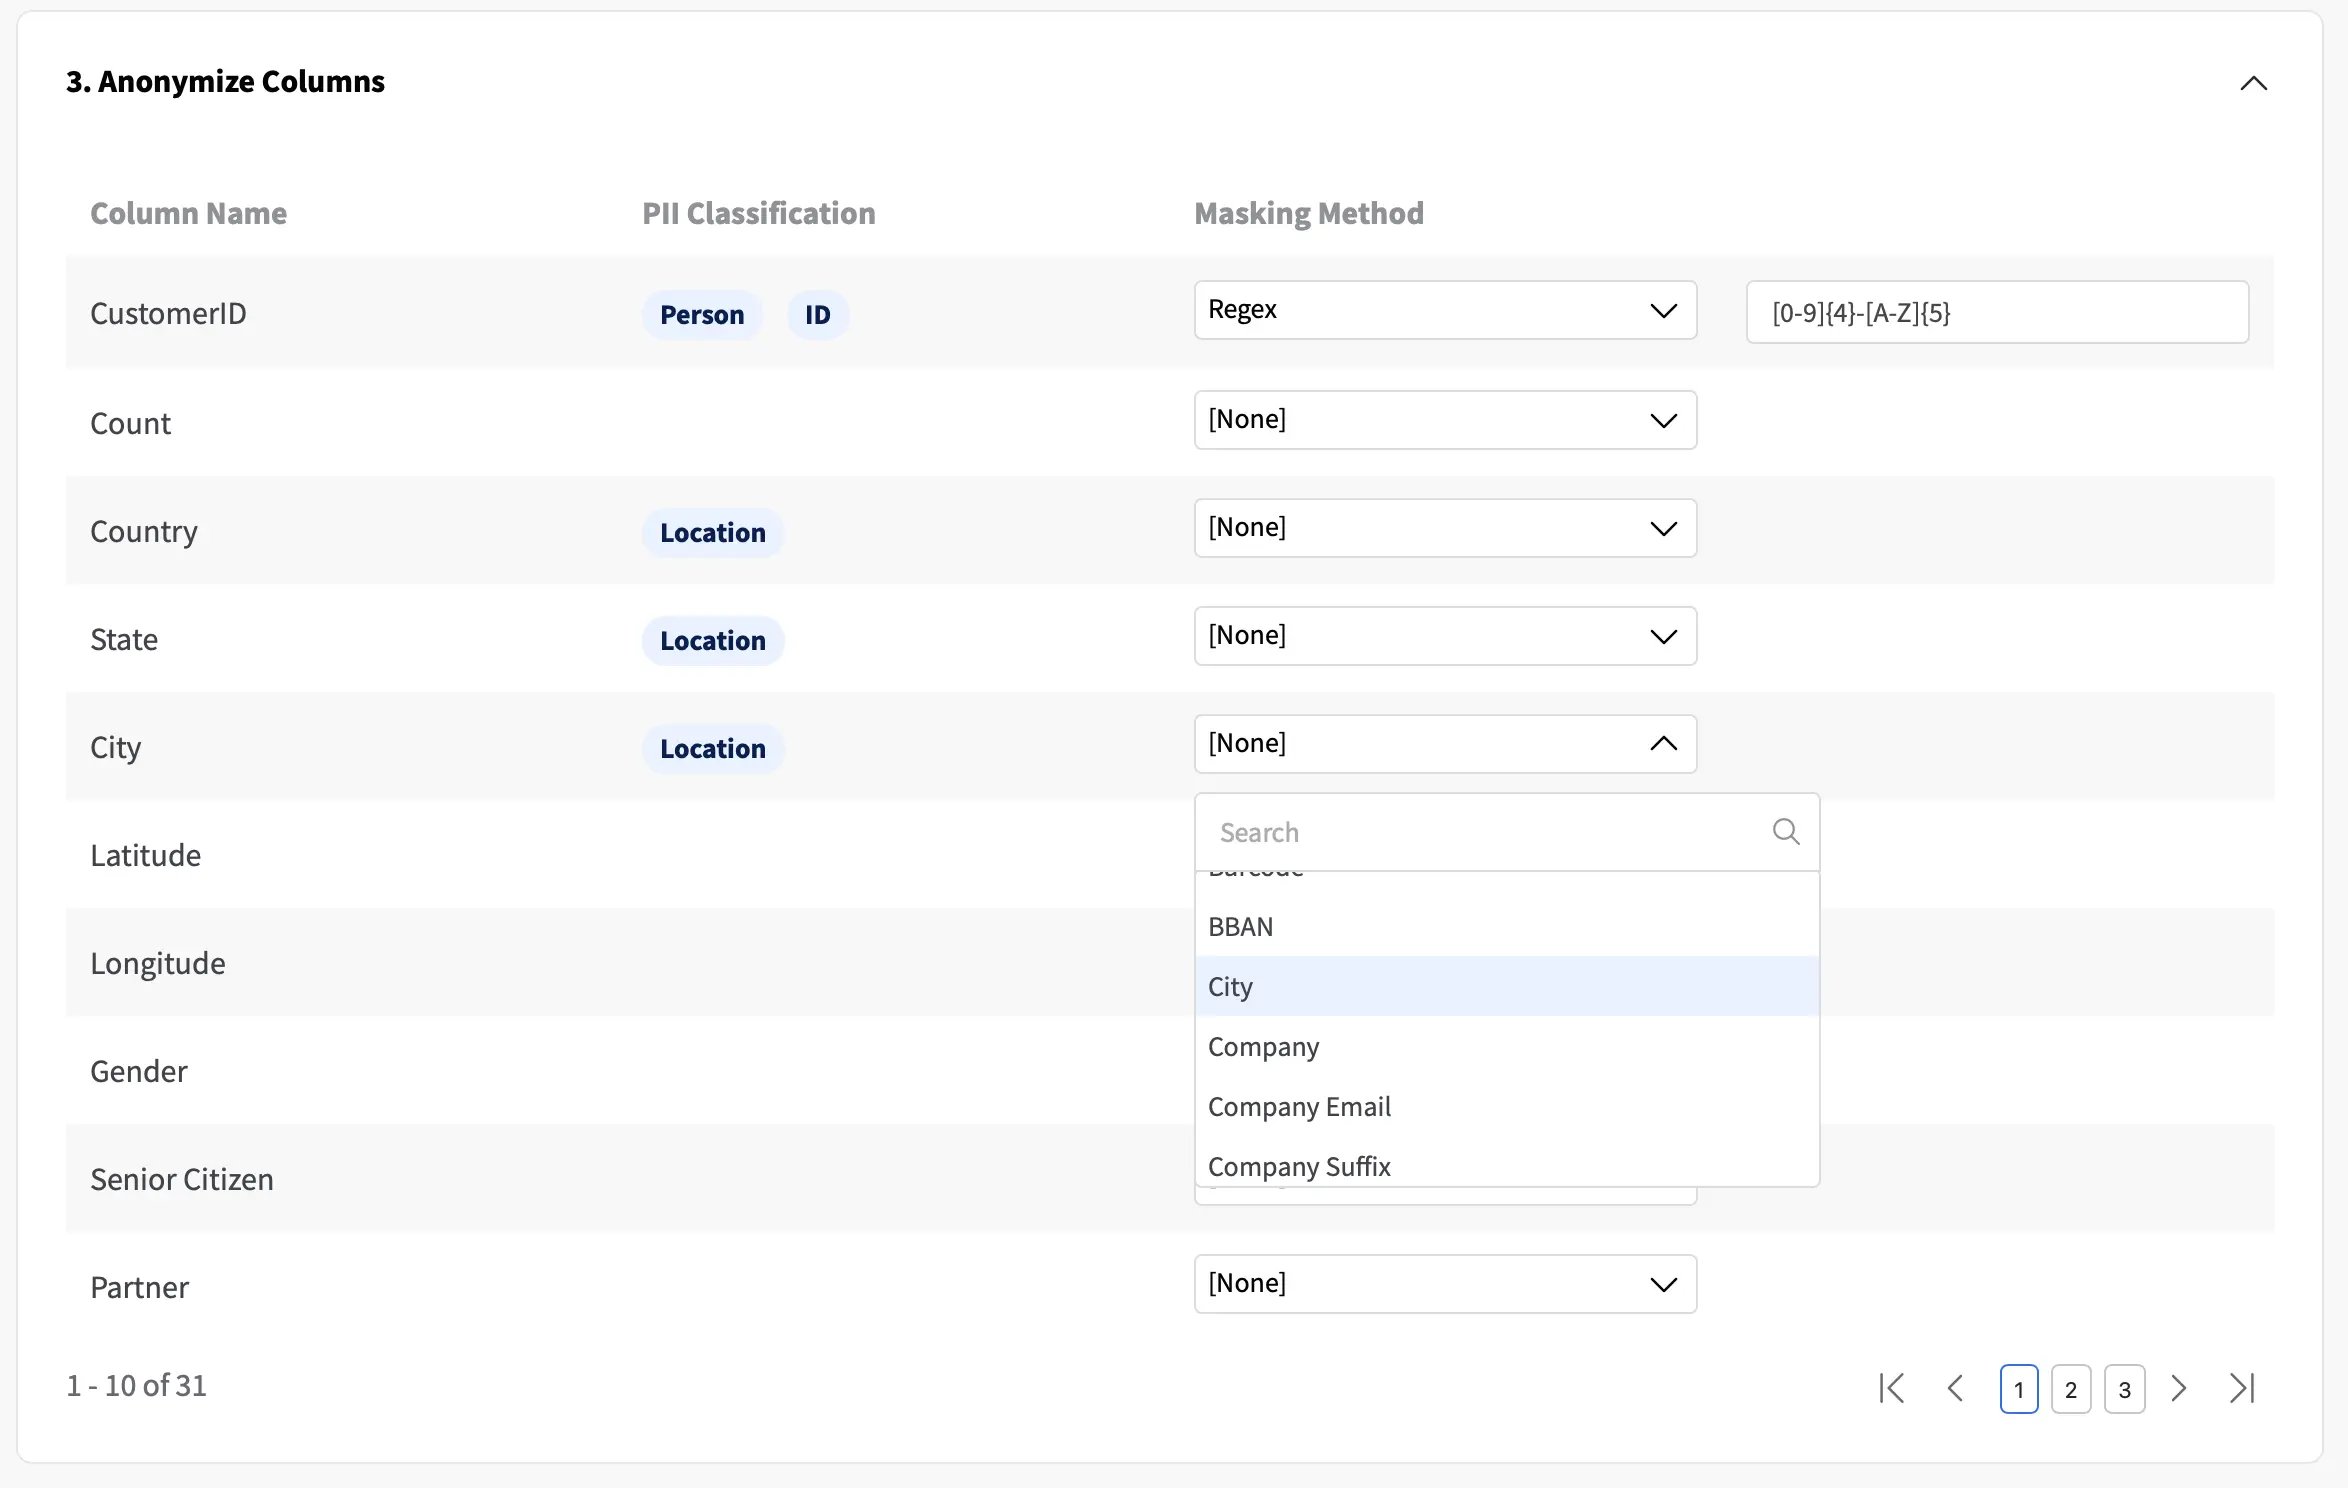Viewport: 2348px width, 1488px height.
Task: Select Company from the masking list
Action: (x=1506, y=1046)
